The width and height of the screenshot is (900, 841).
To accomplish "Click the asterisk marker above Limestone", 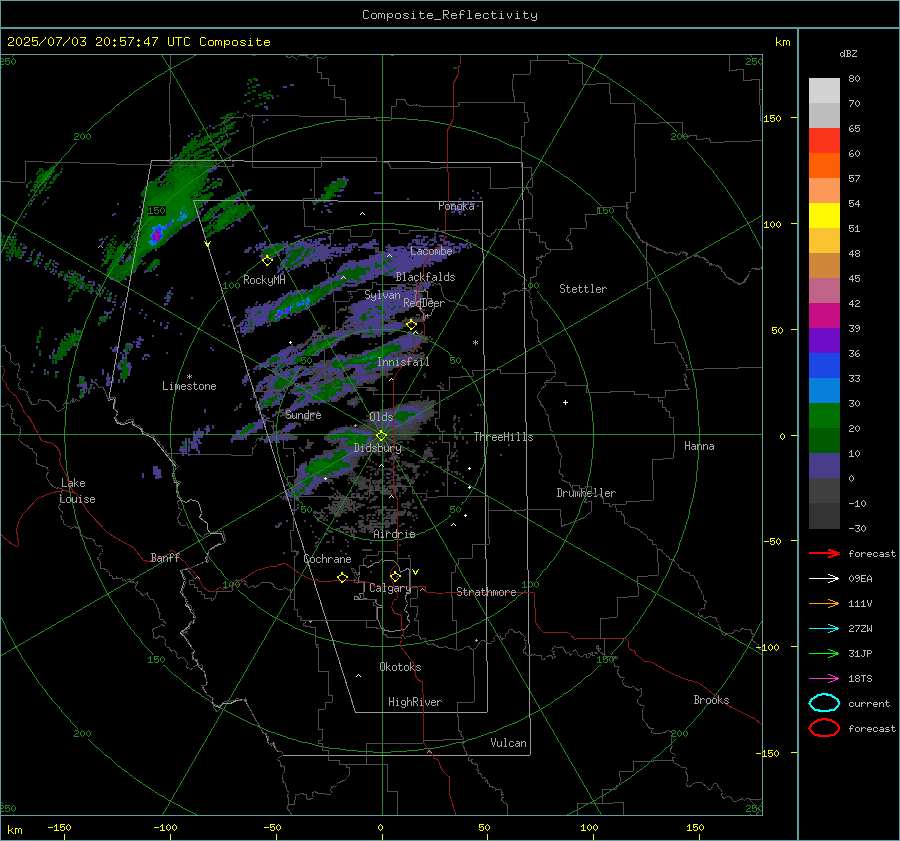I will click(x=189, y=377).
